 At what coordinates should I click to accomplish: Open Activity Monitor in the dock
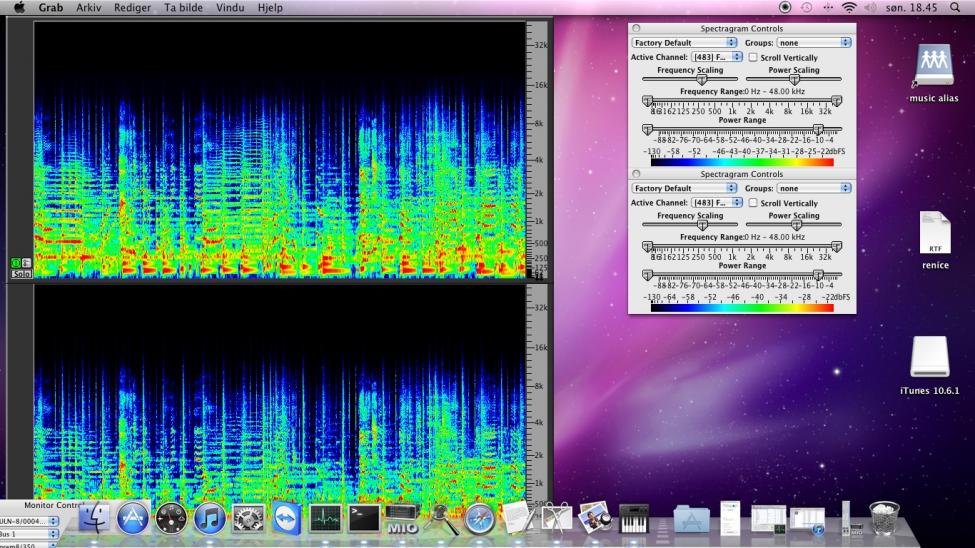click(324, 518)
